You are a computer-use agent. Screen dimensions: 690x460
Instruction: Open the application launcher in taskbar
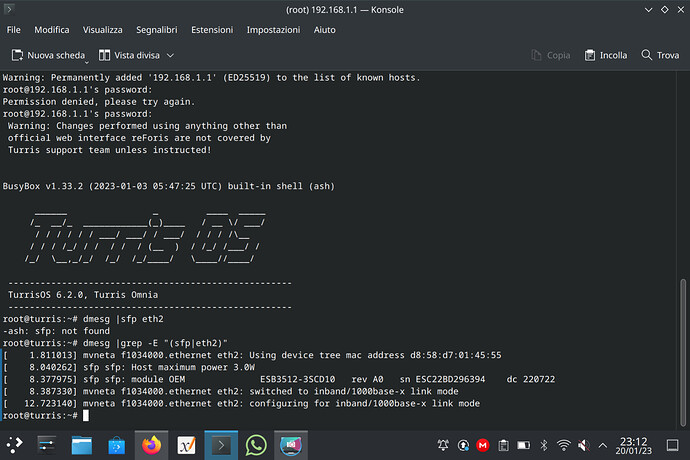coord(15,445)
